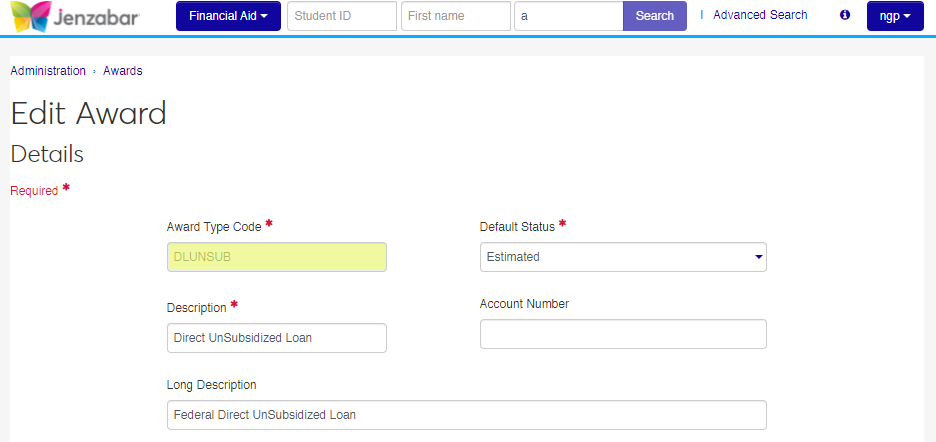
Task: Open Advanced Search link
Action: coord(760,15)
